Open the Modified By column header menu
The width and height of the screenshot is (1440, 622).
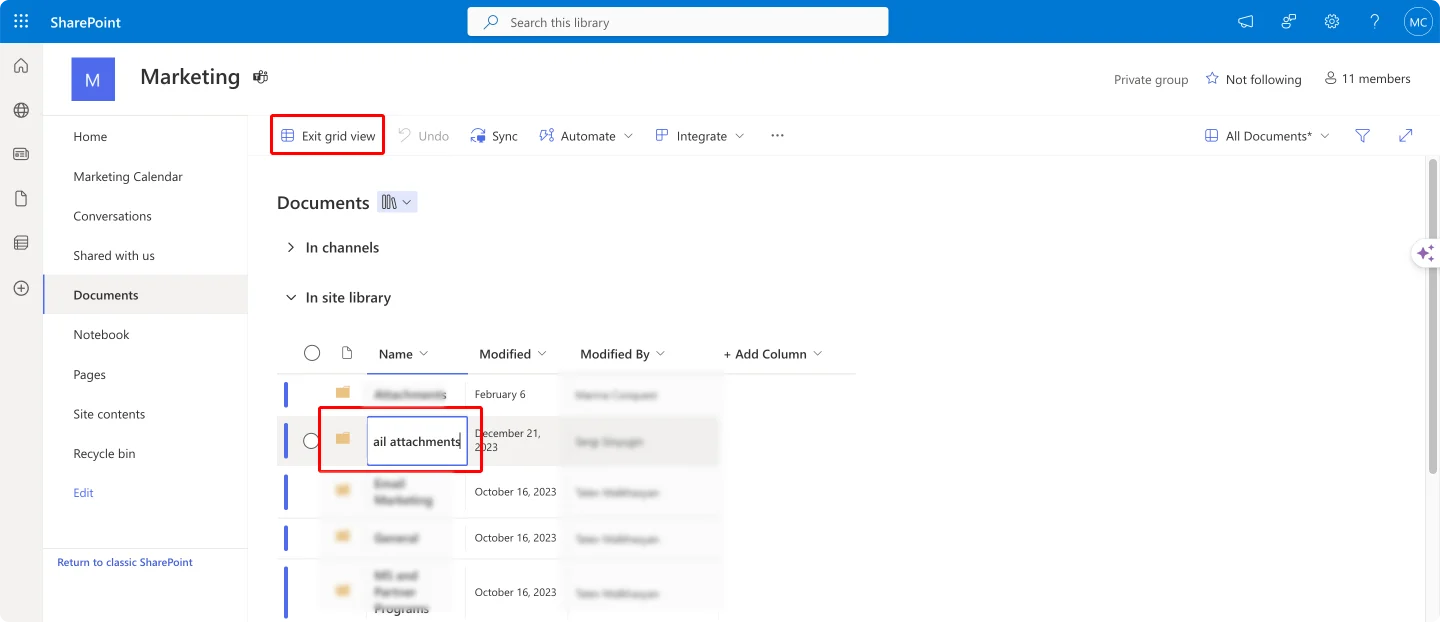click(622, 354)
